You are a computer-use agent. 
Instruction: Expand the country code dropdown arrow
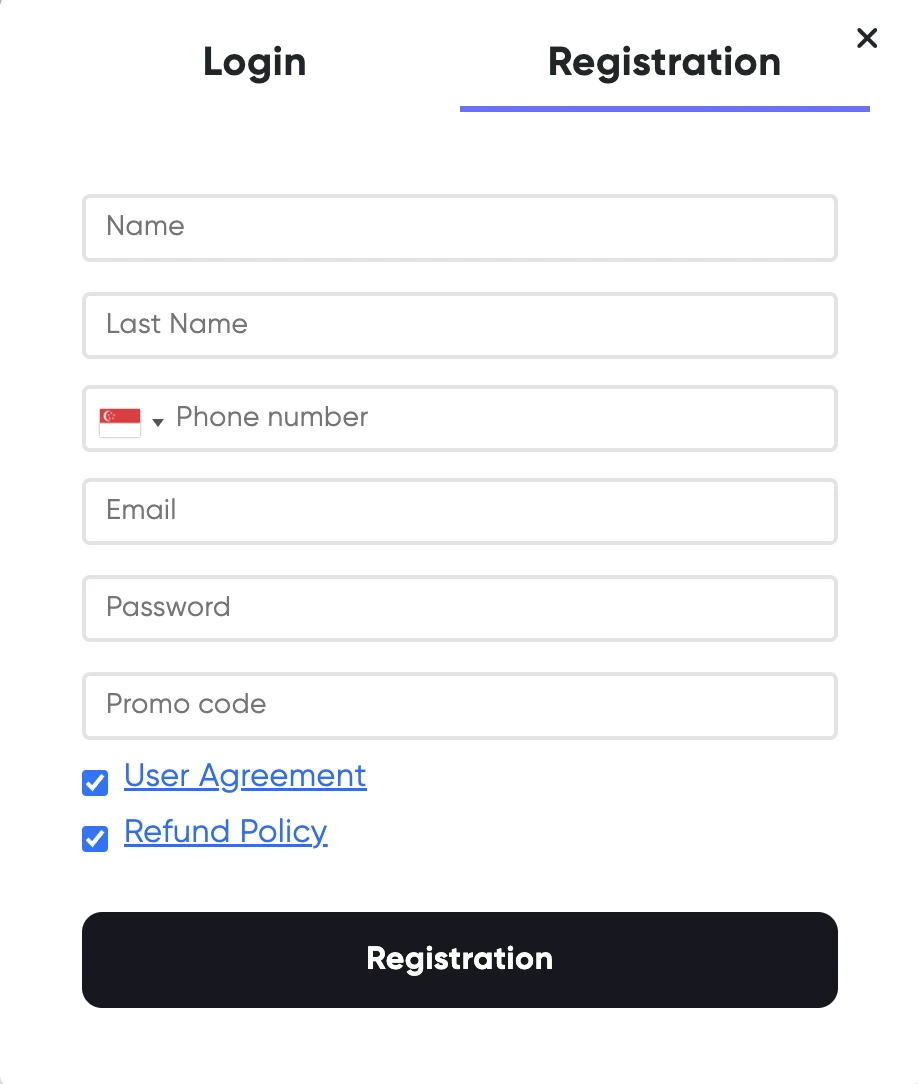158,422
